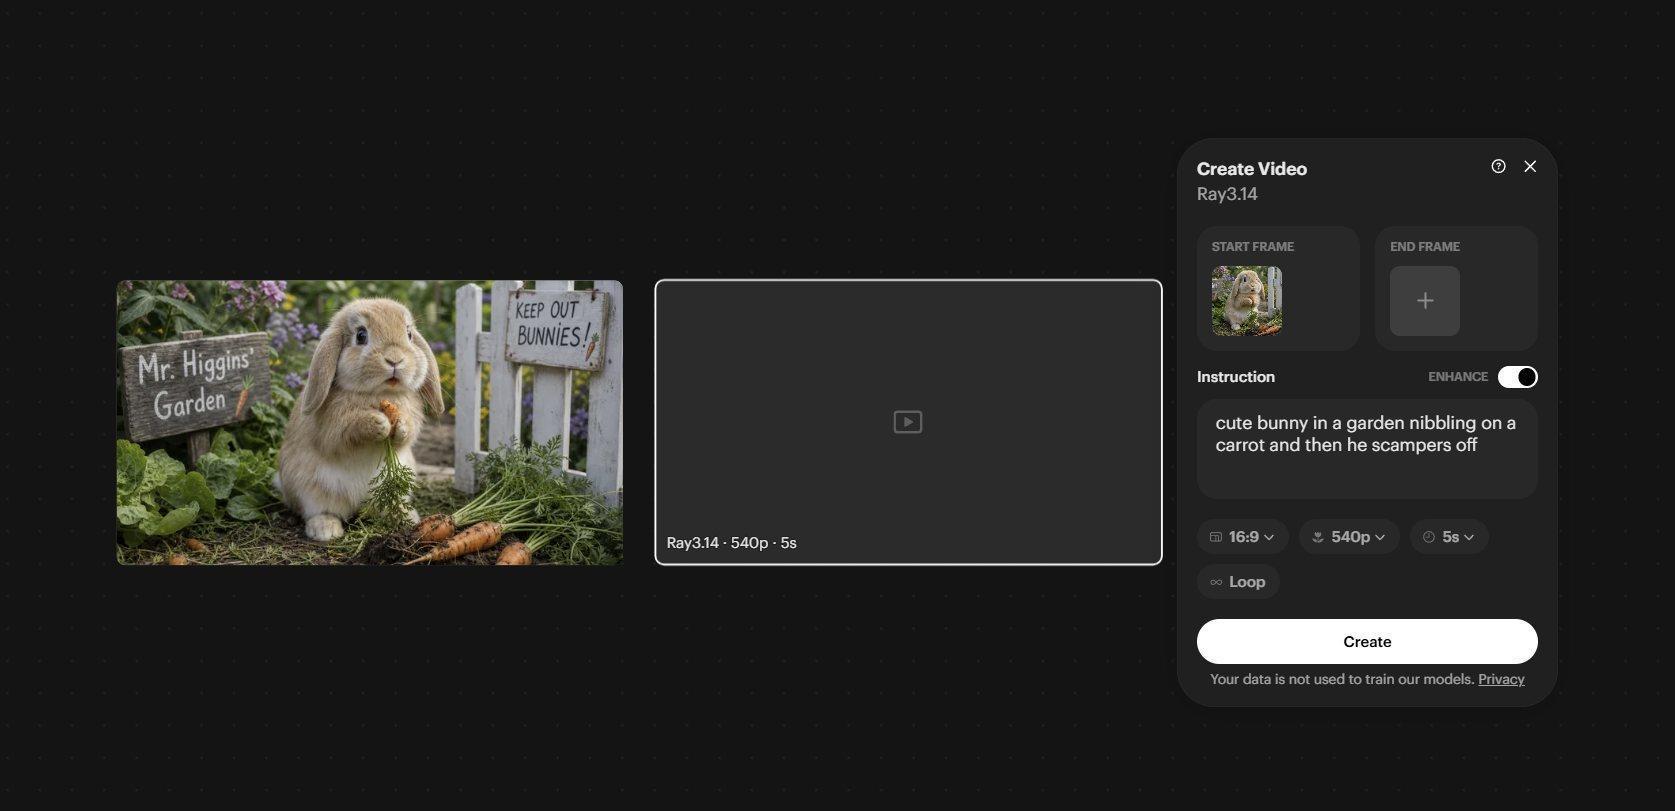Toggle the Loop option

tap(1238, 582)
